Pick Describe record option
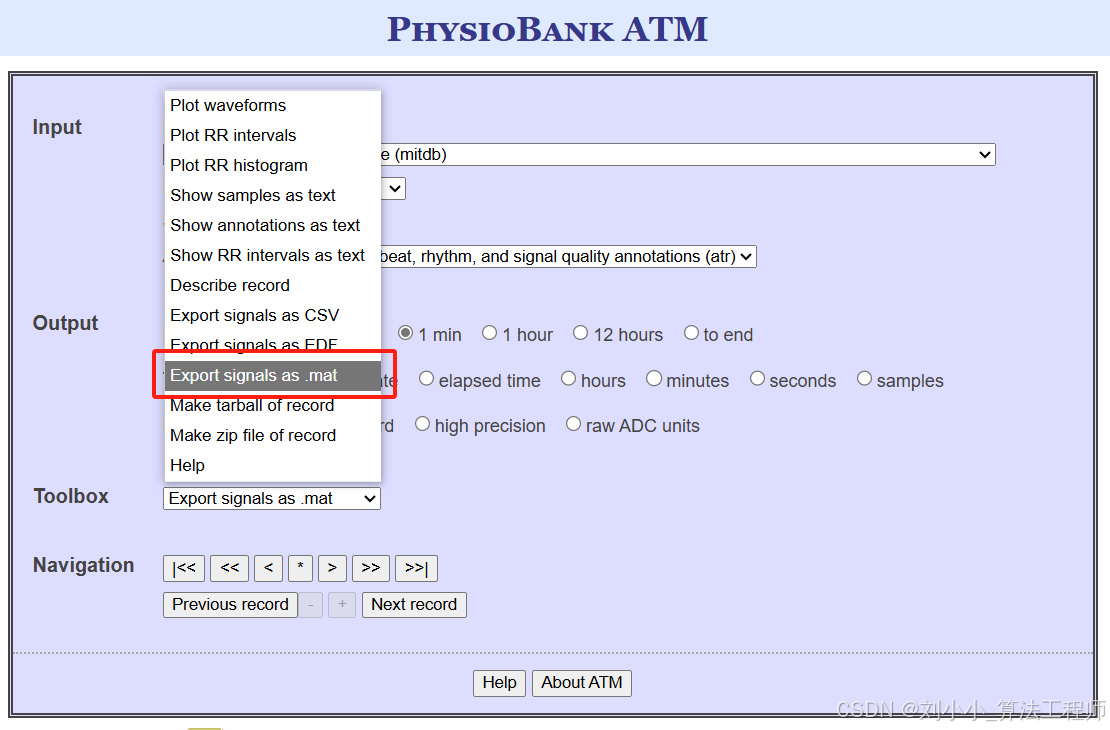Viewport: 1110px width, 730px height. coord(273,285)
